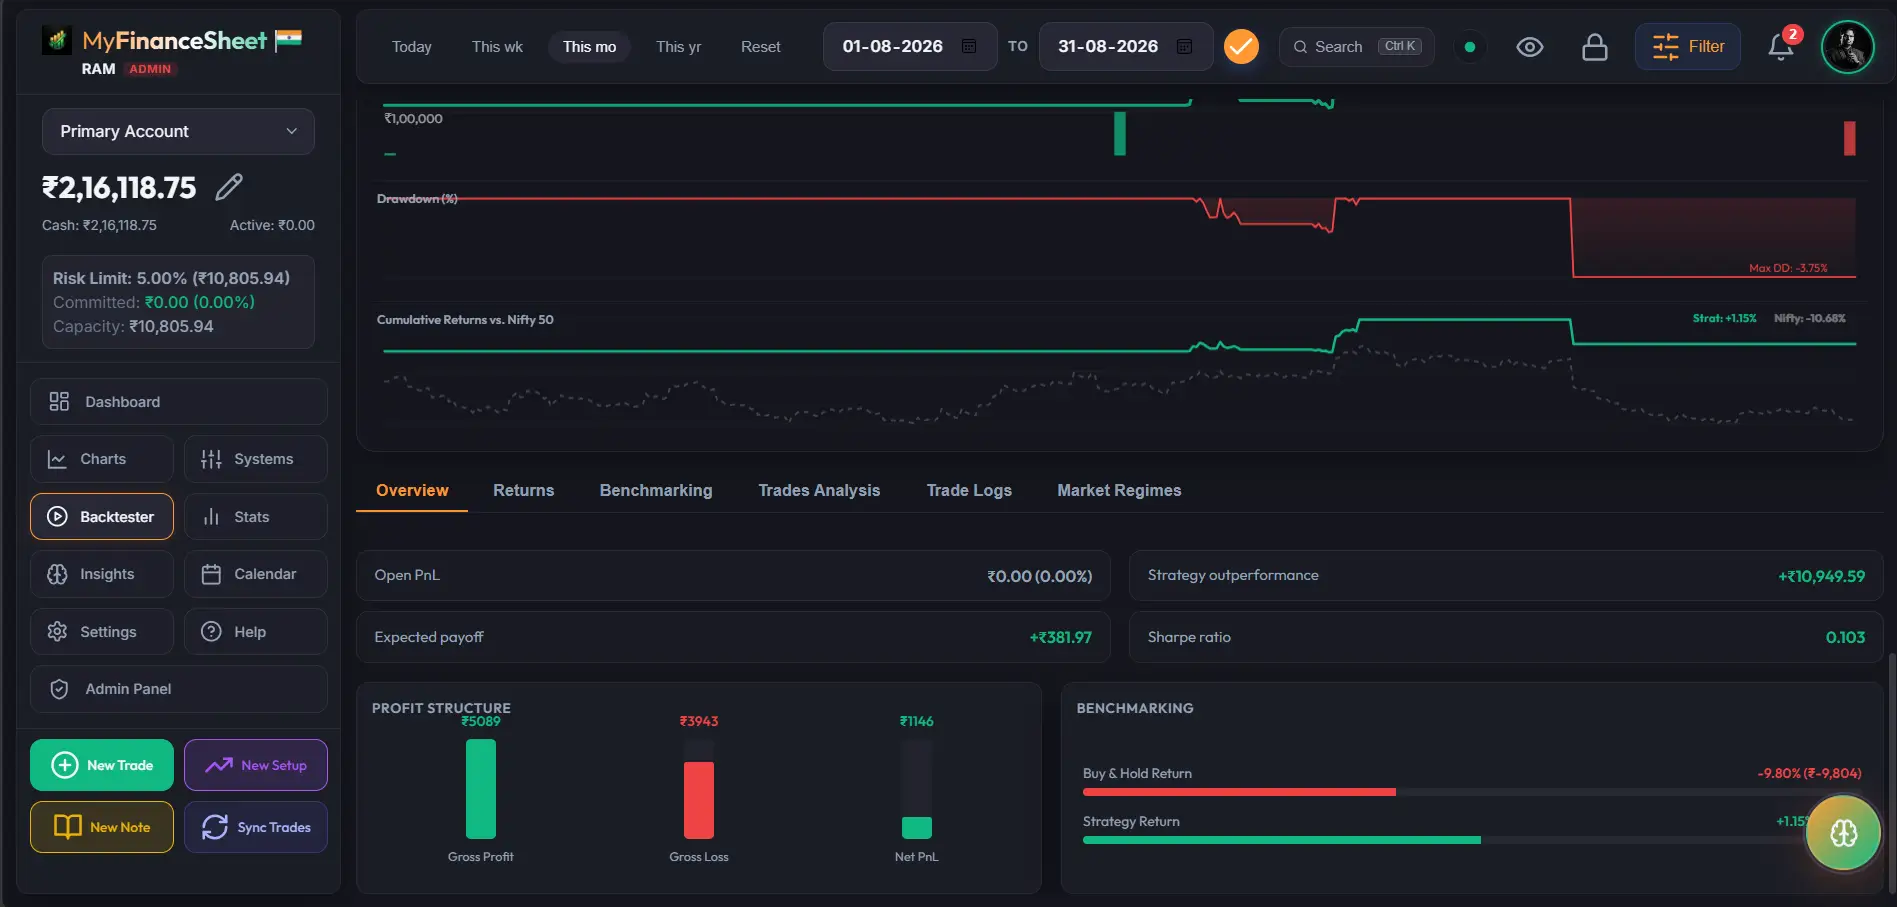Create a New Trade
Viewport: 1897px width, 907px height.
click(101, 765)
